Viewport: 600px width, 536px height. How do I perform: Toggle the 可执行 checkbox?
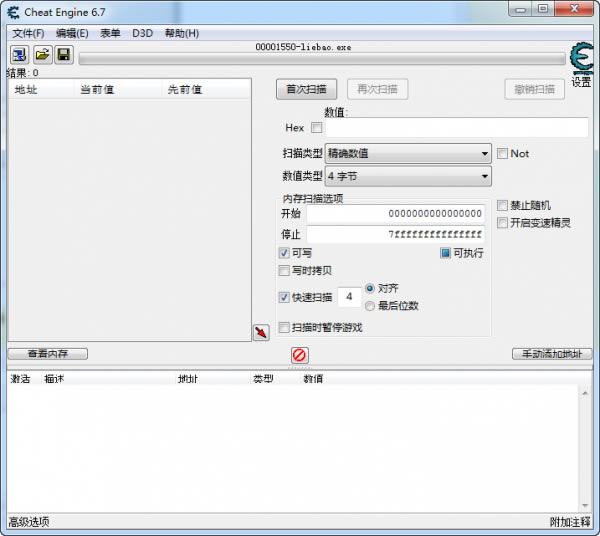click(445, 253)
